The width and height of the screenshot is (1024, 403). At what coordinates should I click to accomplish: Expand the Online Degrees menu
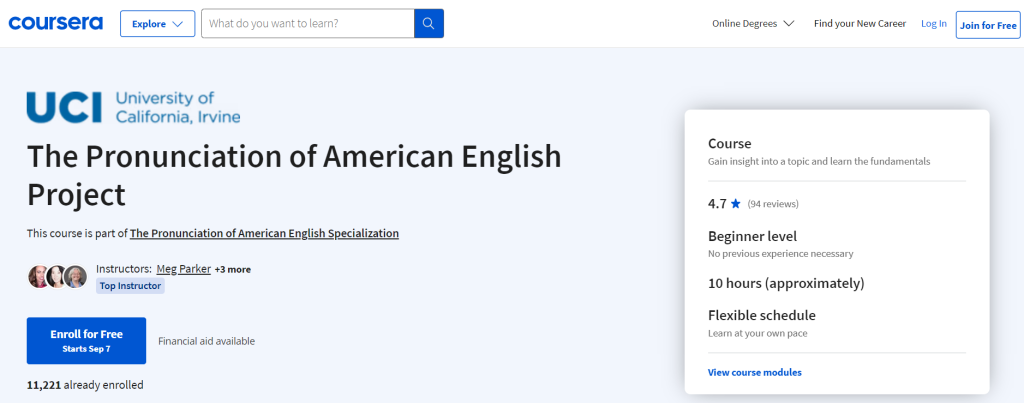(x=753, y=24)
